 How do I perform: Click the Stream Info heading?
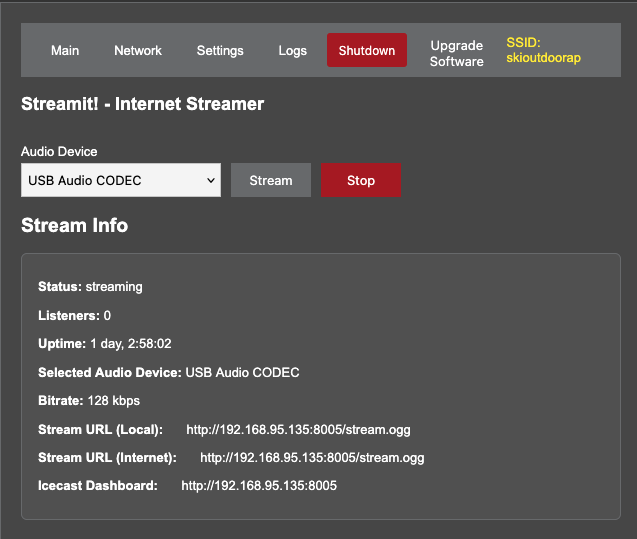pyautogui.click(x=75, y=225)
